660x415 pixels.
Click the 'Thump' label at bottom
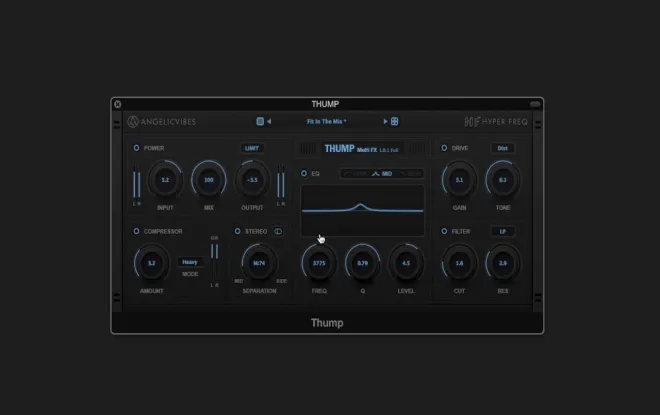click(x=327, y=323)
